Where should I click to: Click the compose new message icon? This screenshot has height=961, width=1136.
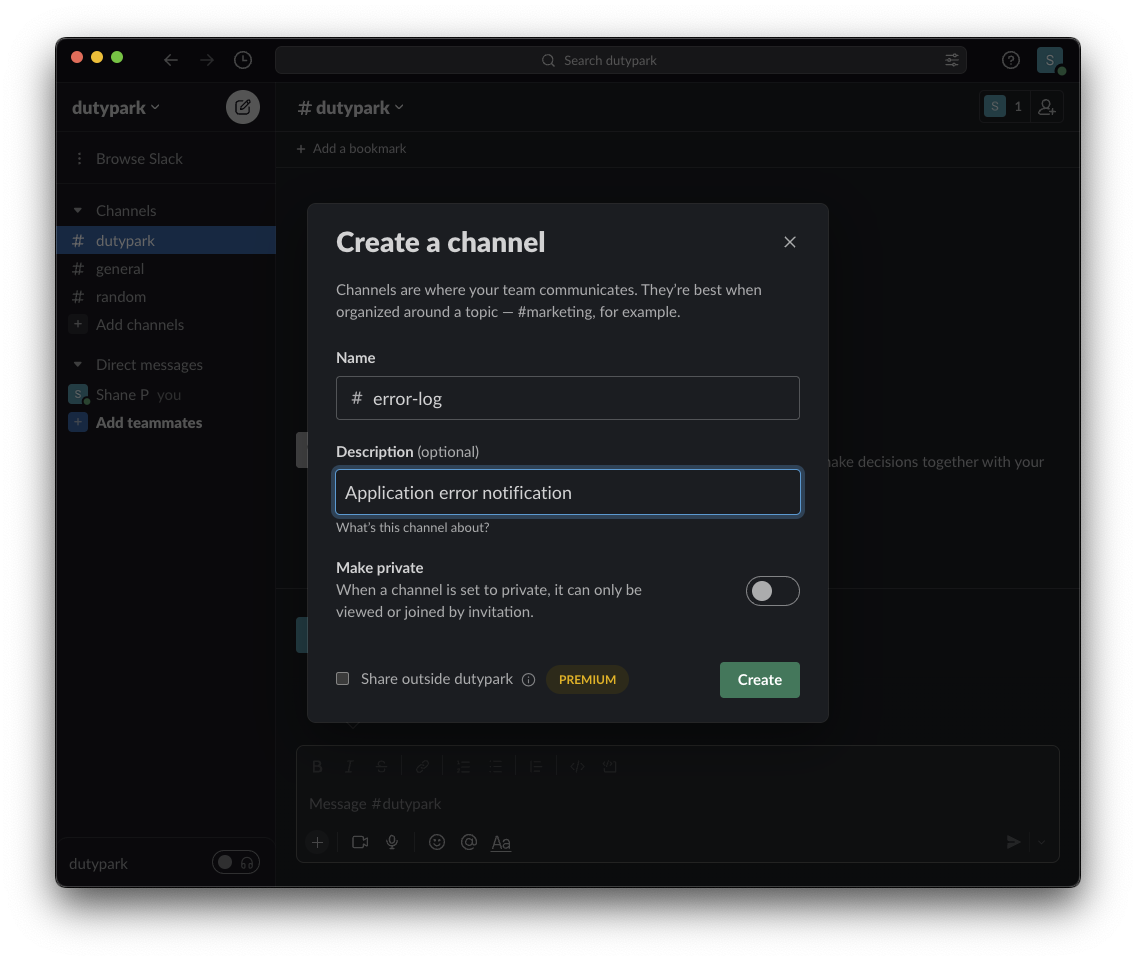[x=243, y=107]
